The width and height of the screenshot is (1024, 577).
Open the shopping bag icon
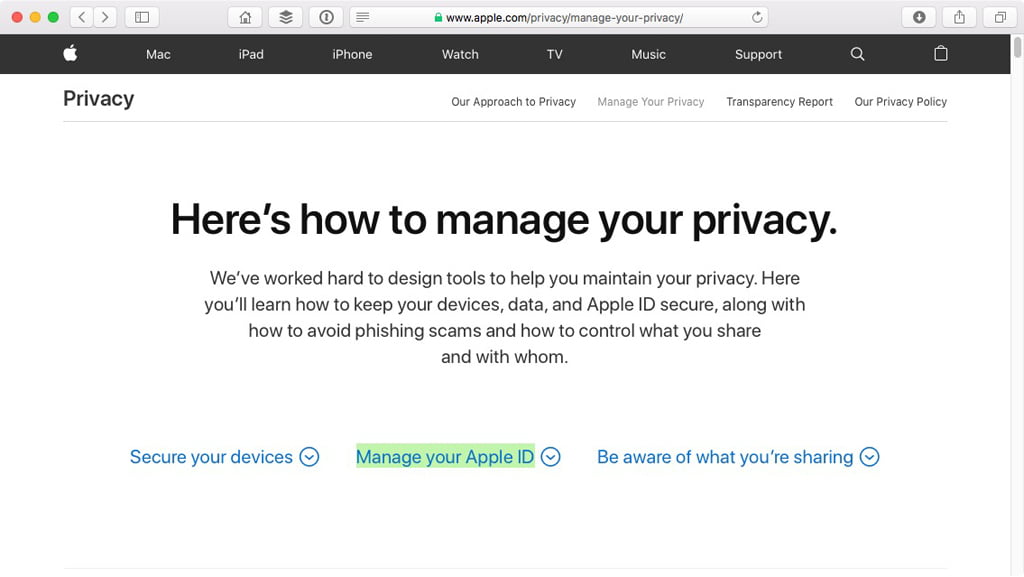click(940, 54)
